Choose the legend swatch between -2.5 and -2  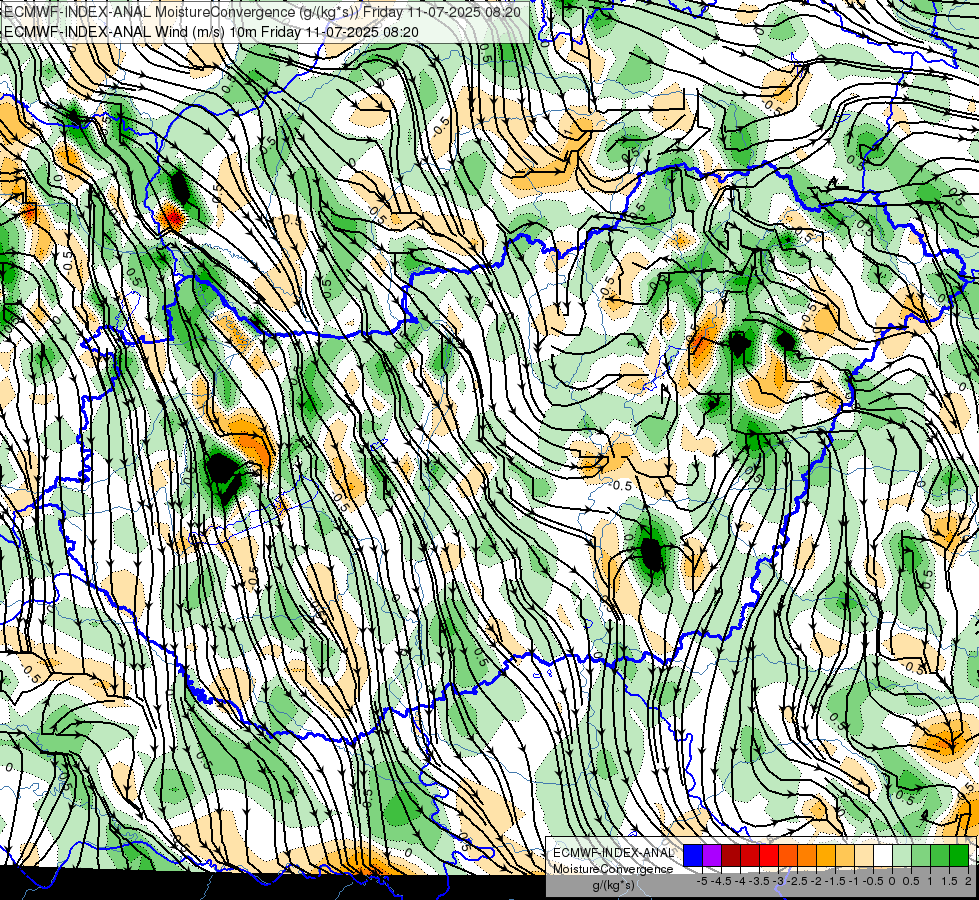click(807, 855)
